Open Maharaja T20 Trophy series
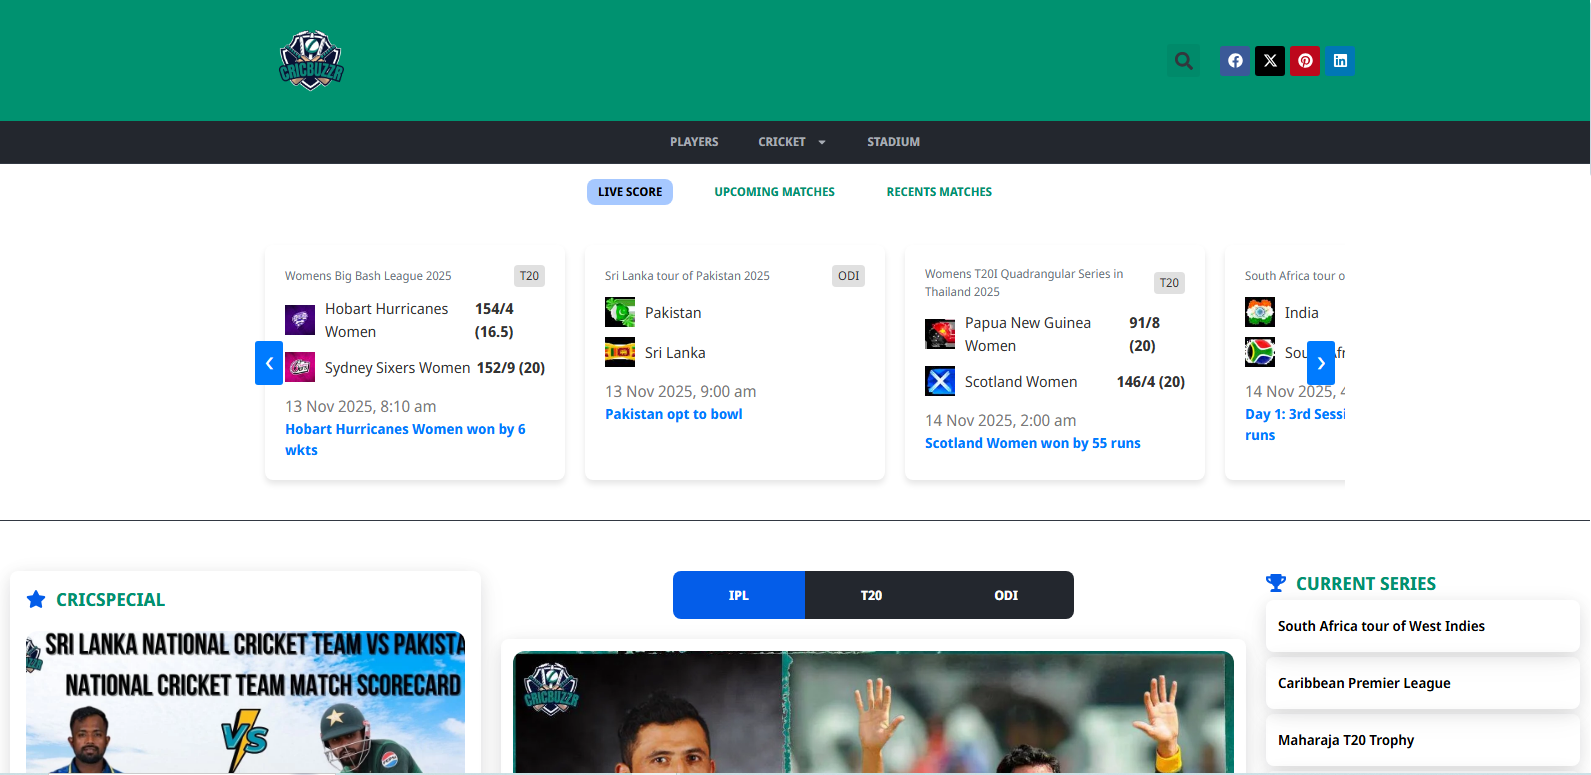 point(1422,740)
